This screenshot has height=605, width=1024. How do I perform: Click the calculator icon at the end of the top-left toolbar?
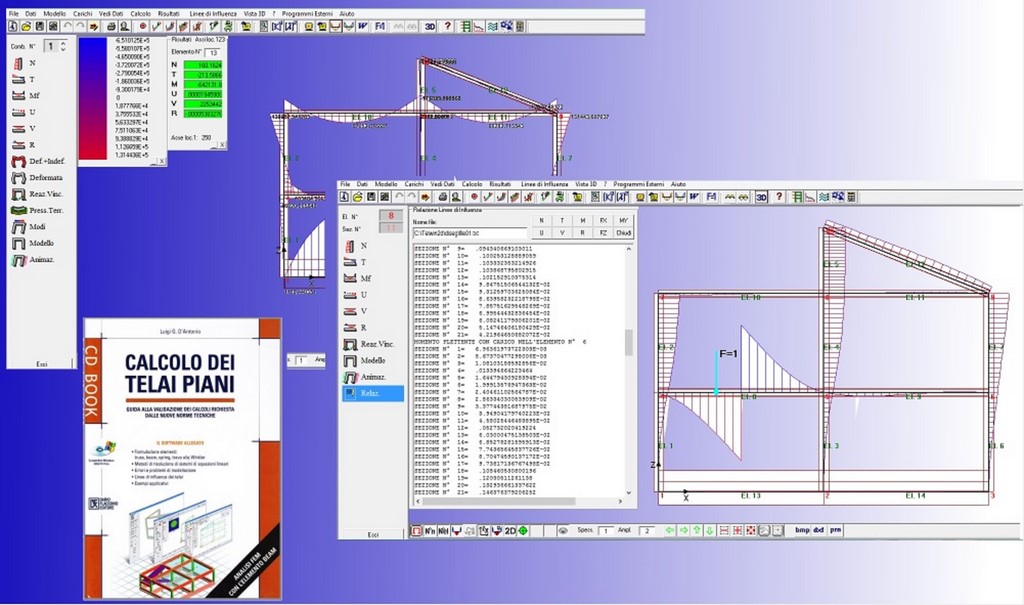520,27
